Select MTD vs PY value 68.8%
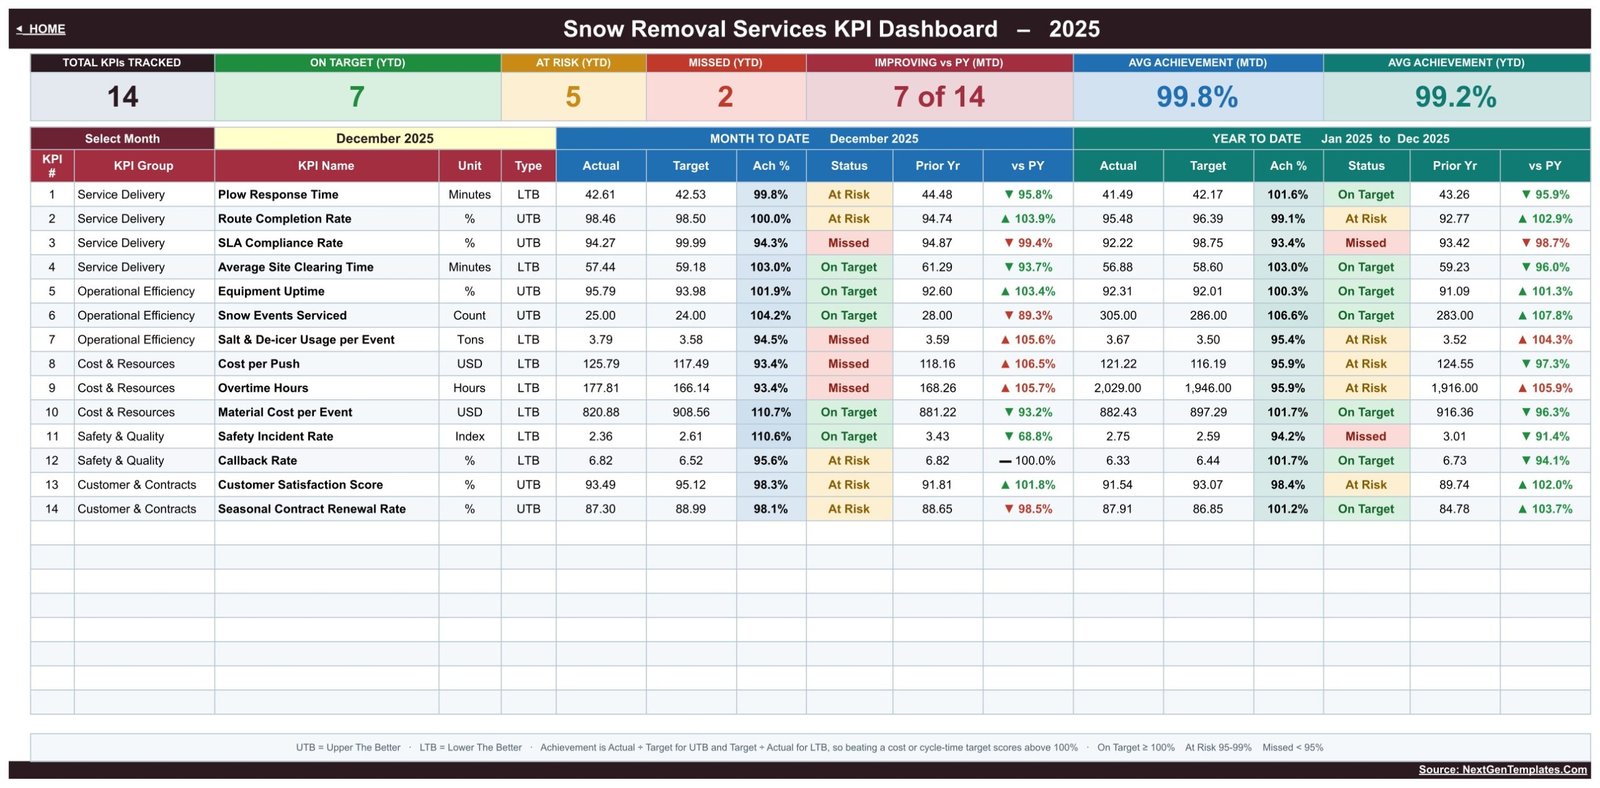The height and width of the screenshot is (788, 1600). pyautogui.click(x=1028, y=437)
